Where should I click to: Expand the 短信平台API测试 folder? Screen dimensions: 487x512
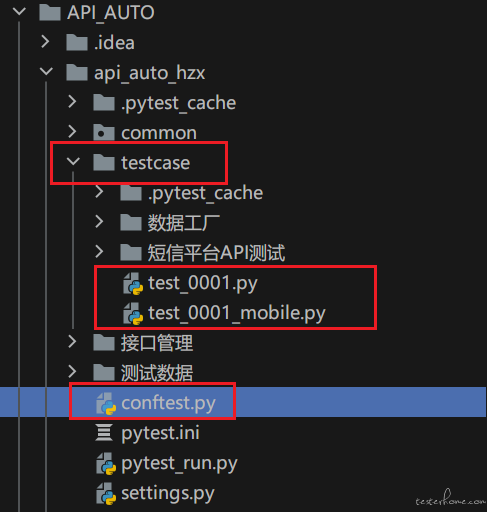[x=99, y=251]
